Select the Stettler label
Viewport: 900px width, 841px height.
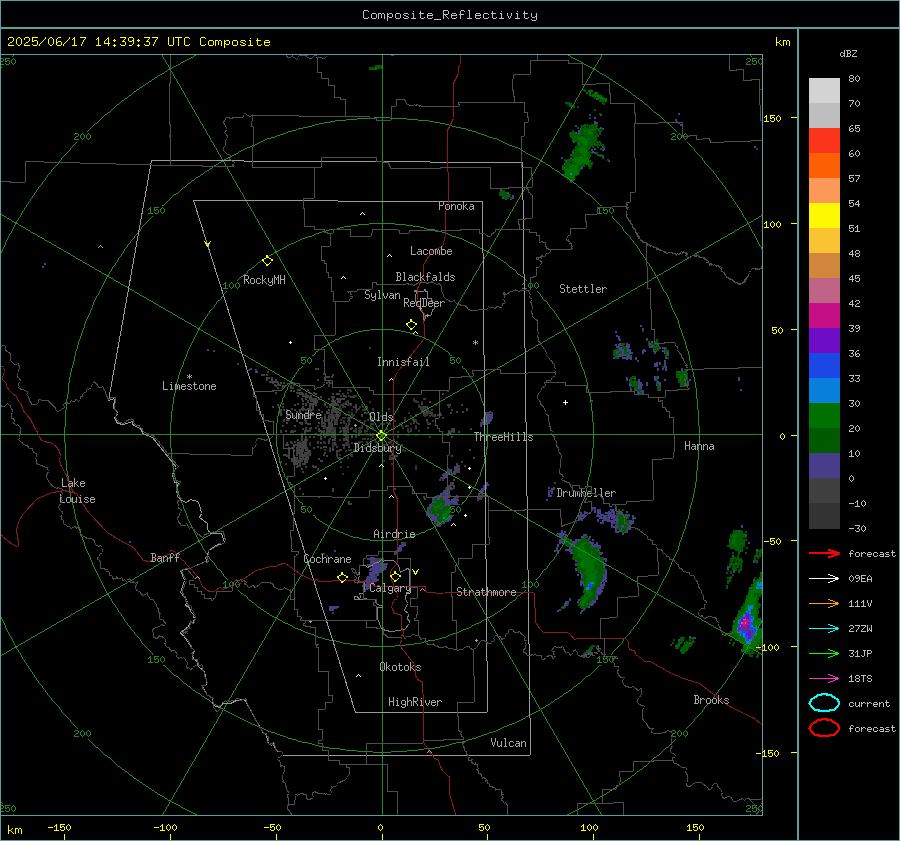[x=583, y=289]
